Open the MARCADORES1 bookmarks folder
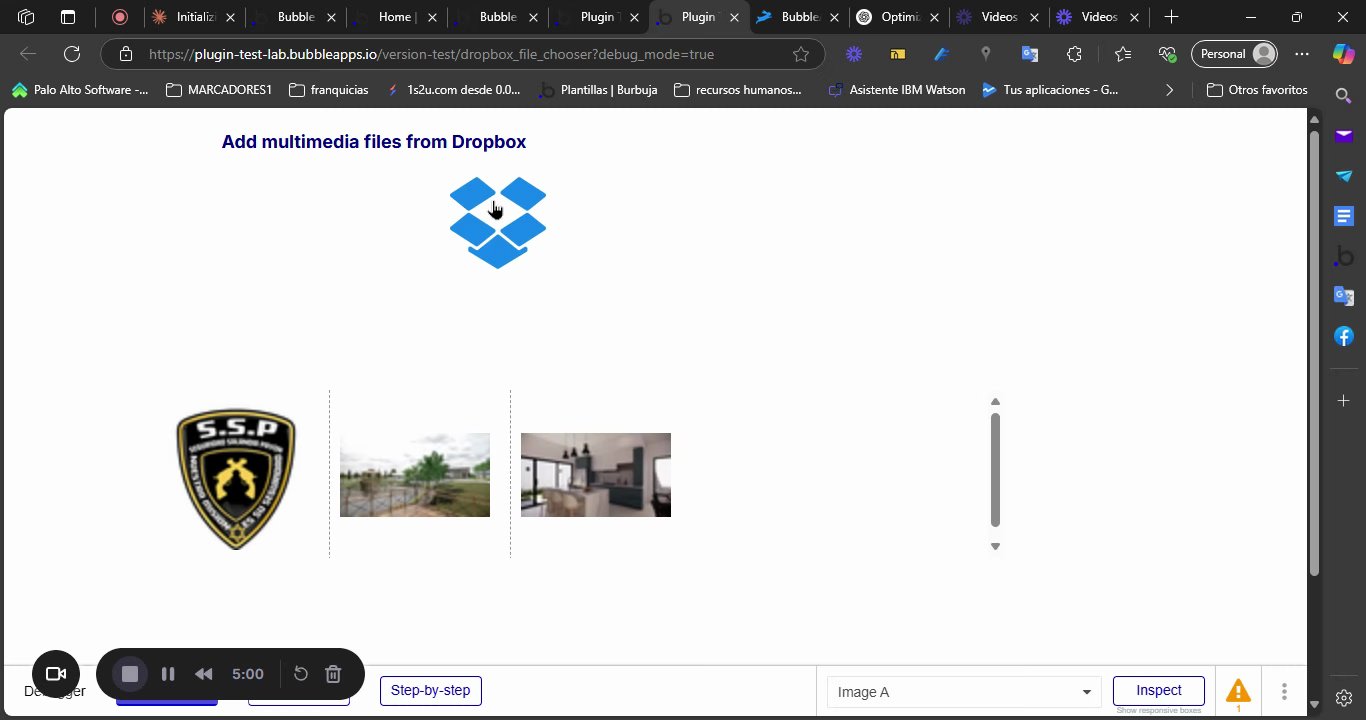Screen dimensions: 1366x720 pyautogui.click(x=218, y=90)
